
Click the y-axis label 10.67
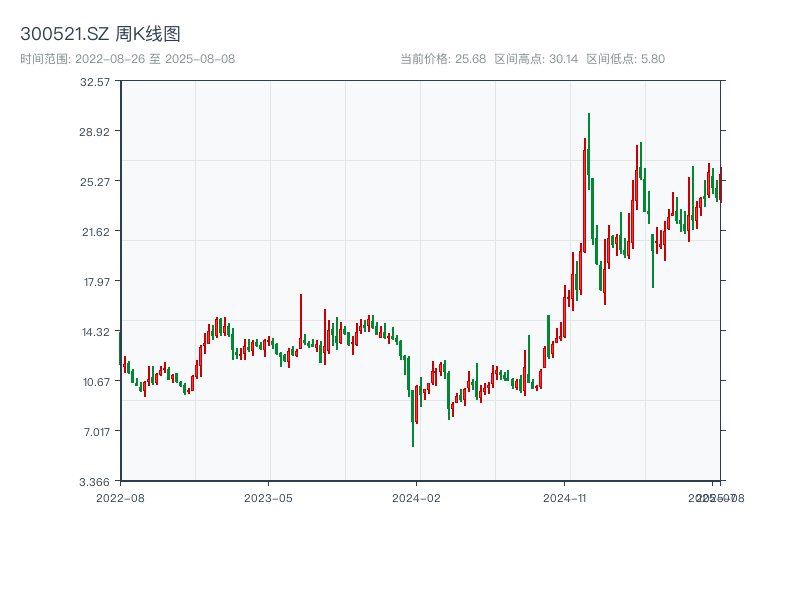point(96,382)
